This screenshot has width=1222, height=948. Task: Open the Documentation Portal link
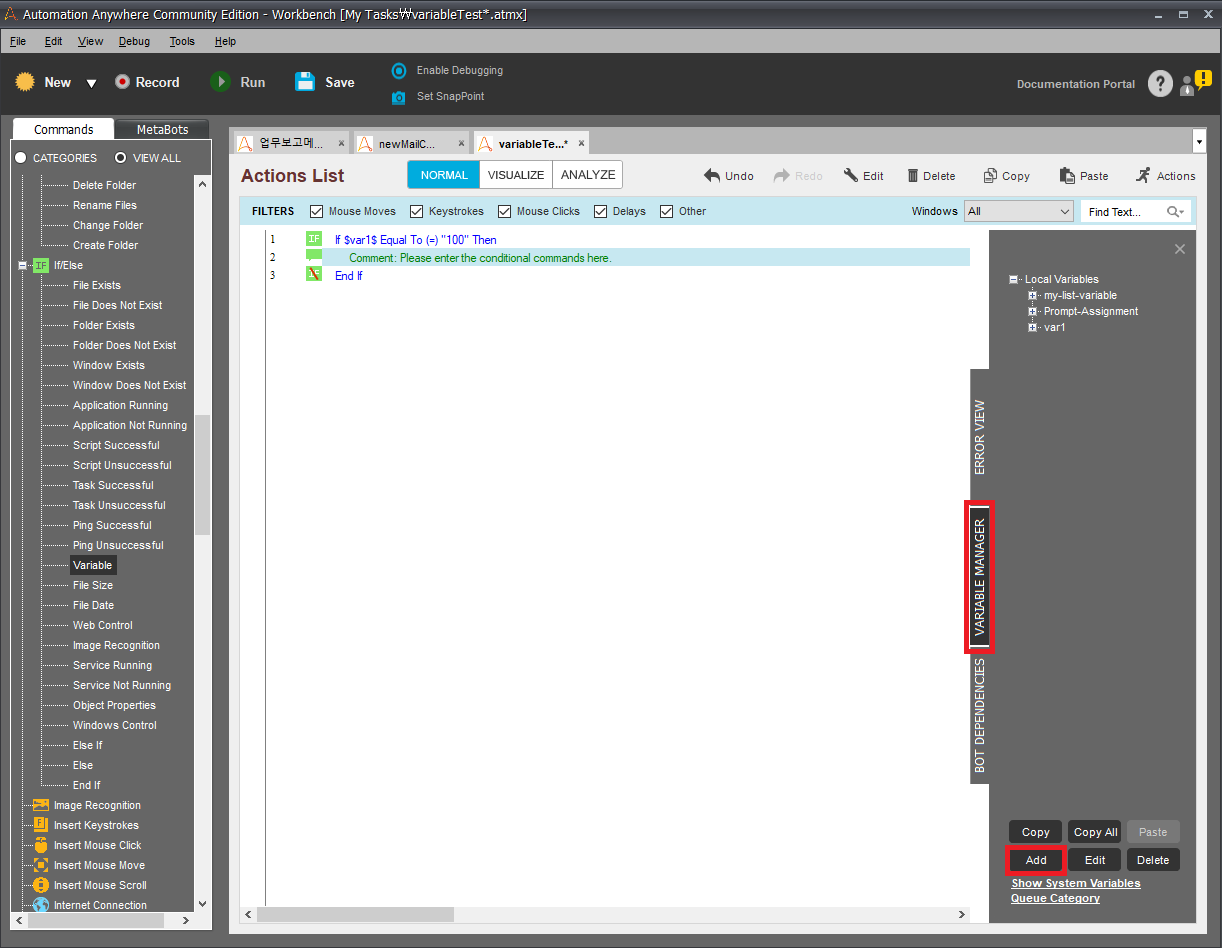1076,84
